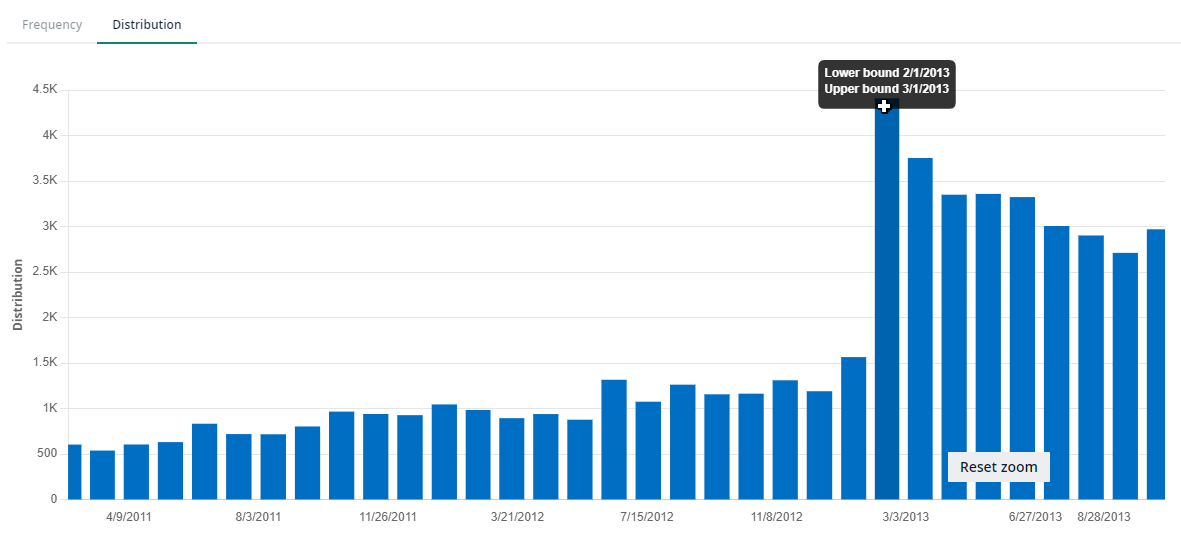Click the 11/8/2012 x-axis date label
1181x539 pixels.
[776, 517]
